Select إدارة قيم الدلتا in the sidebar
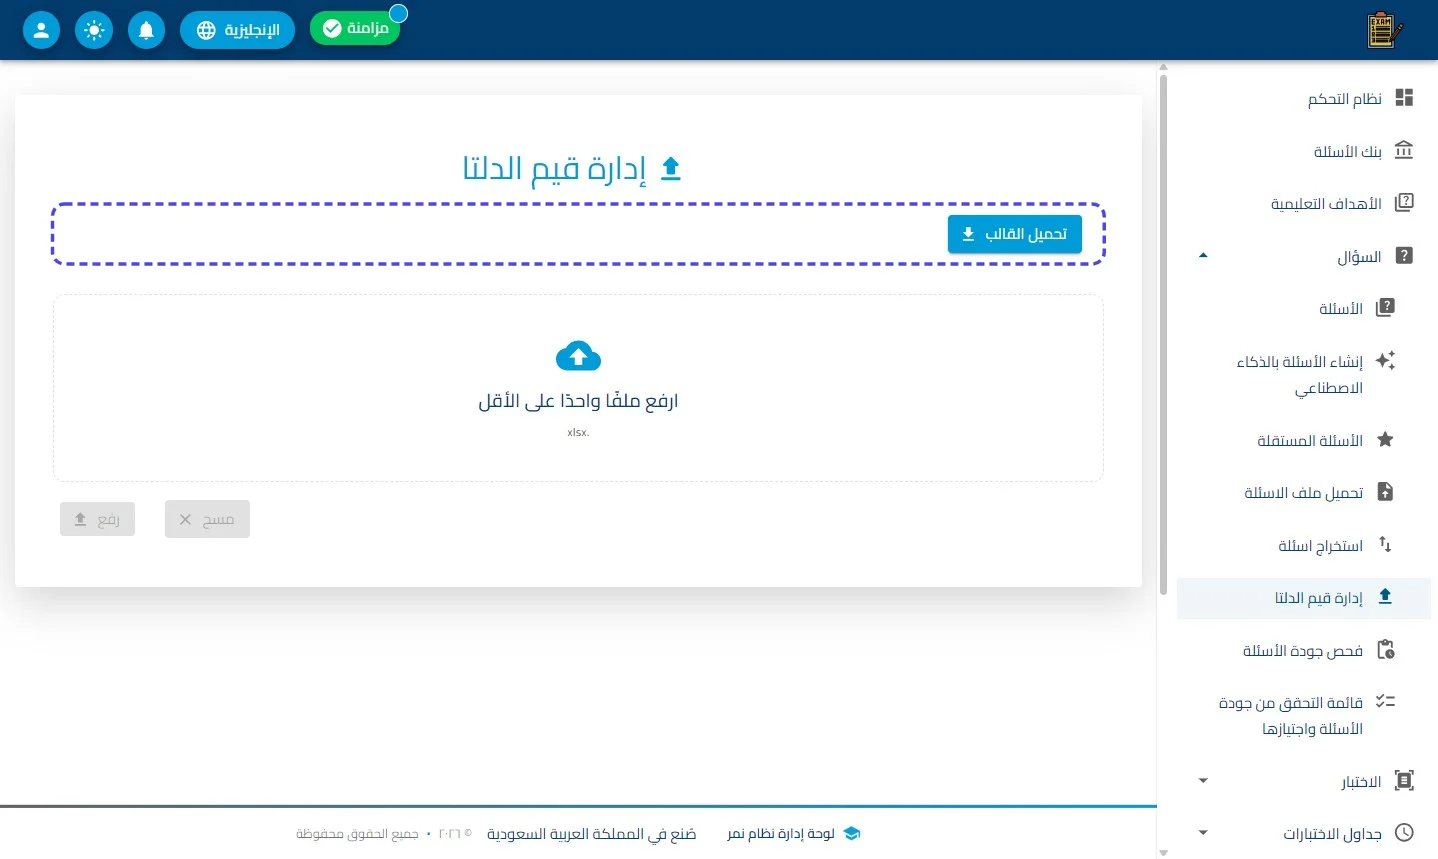Viewport: 1438px width, 859px height. click(x=1304, y=597)
